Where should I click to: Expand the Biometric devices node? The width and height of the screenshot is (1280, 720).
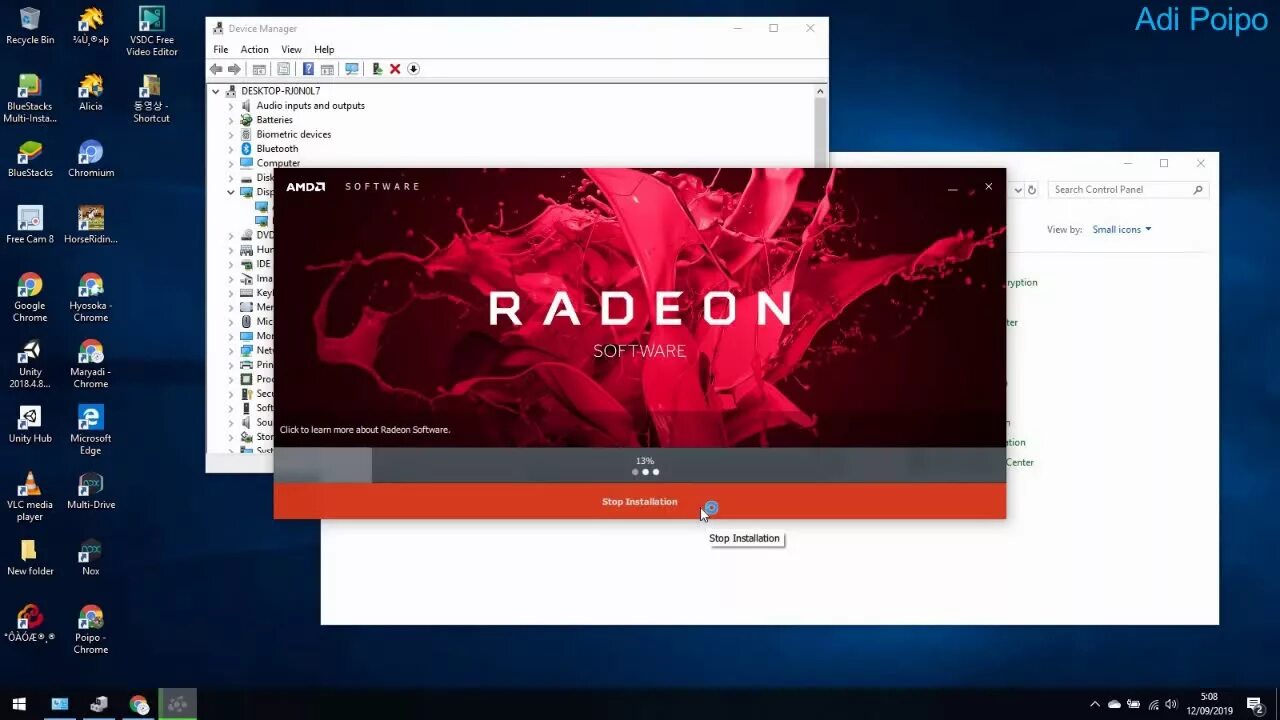[x=231, y=134]
